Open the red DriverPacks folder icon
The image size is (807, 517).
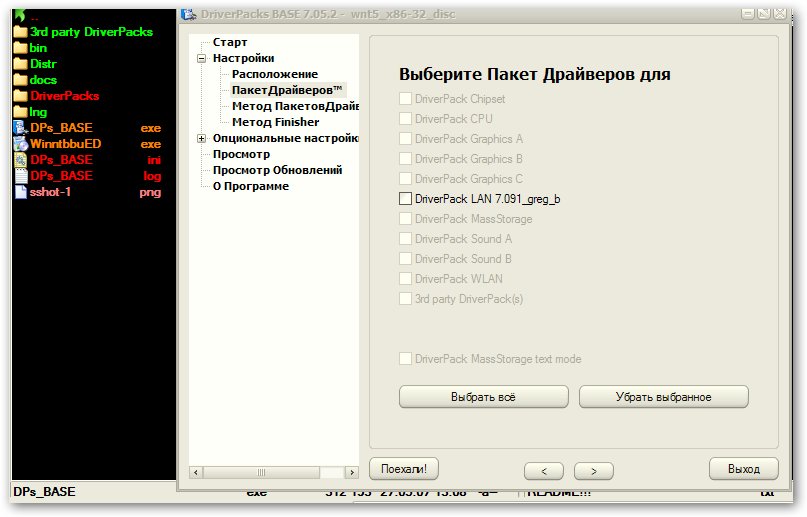pyautogui.click(x=20, y=96)
